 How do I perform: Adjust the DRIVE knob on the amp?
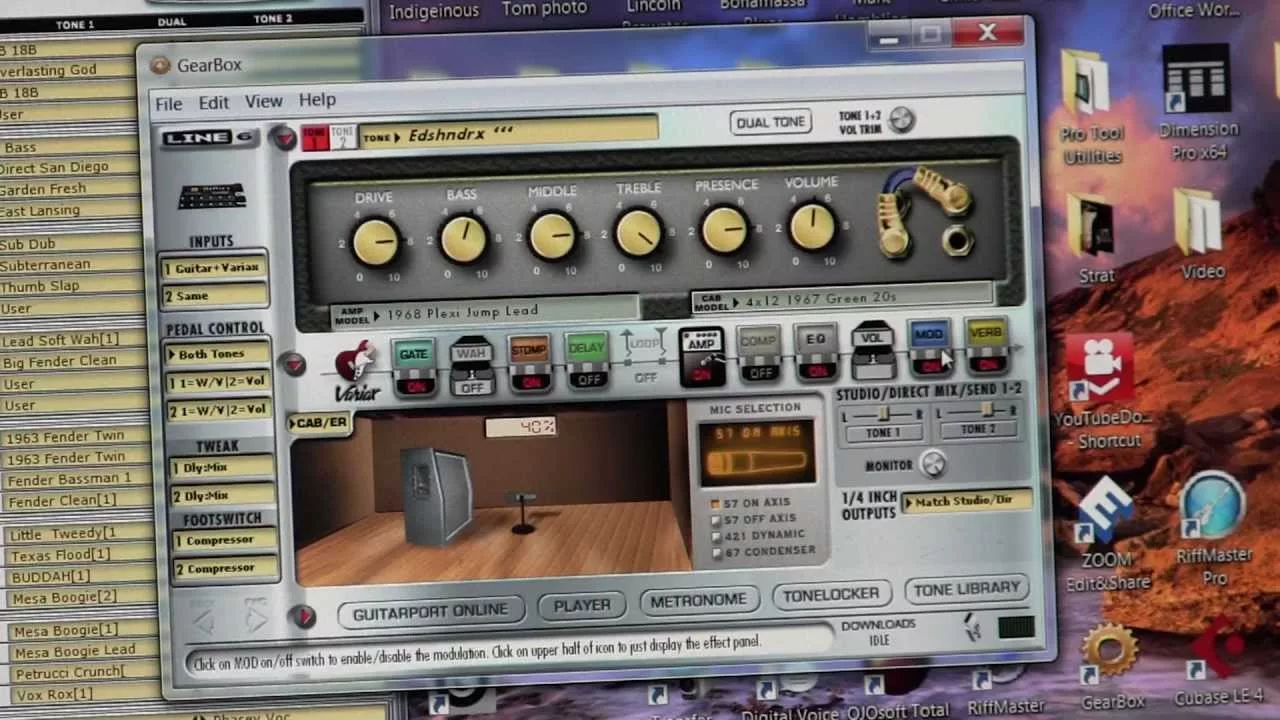point(375,242)
